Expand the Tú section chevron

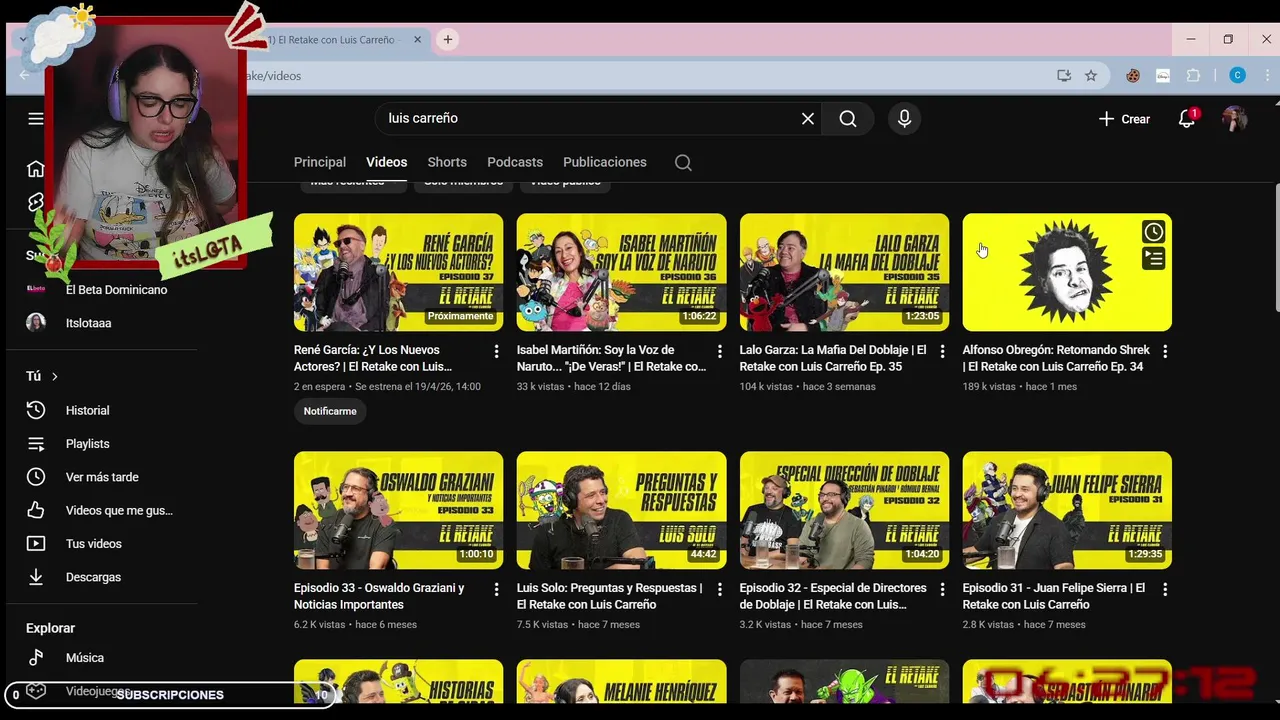coord(55,376)
